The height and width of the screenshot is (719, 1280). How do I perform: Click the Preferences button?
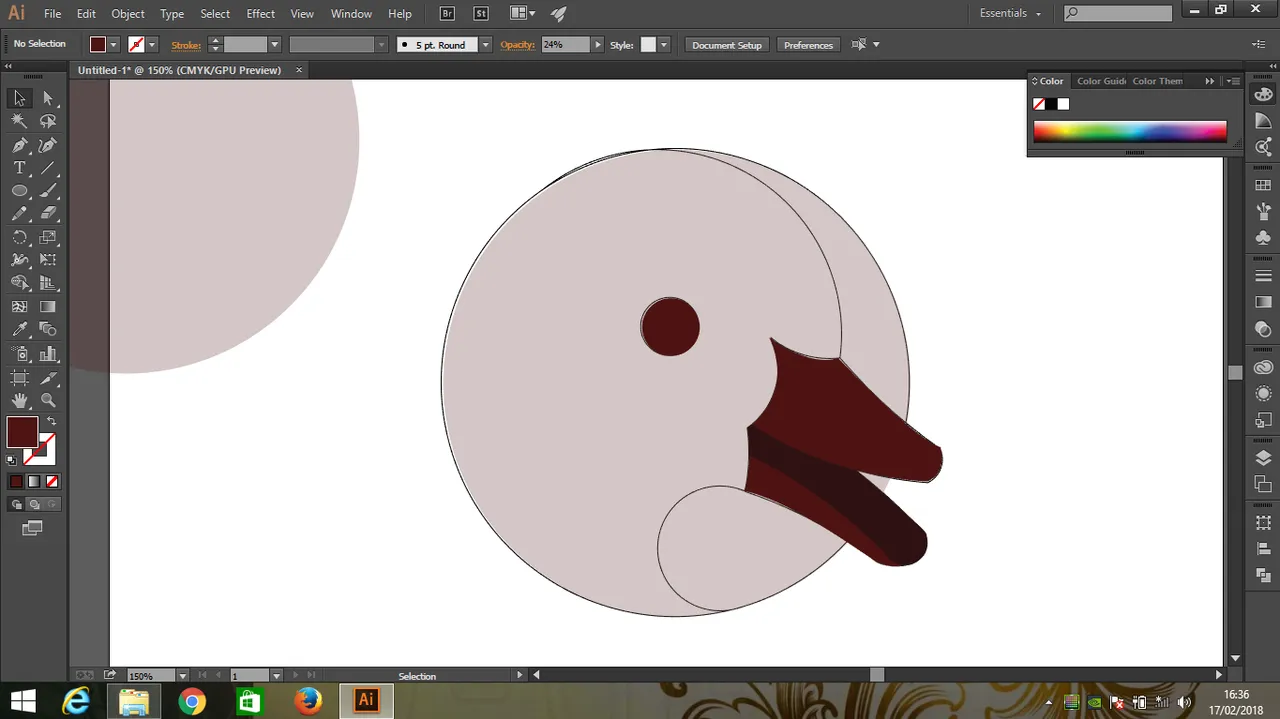(x=808, y=45)
